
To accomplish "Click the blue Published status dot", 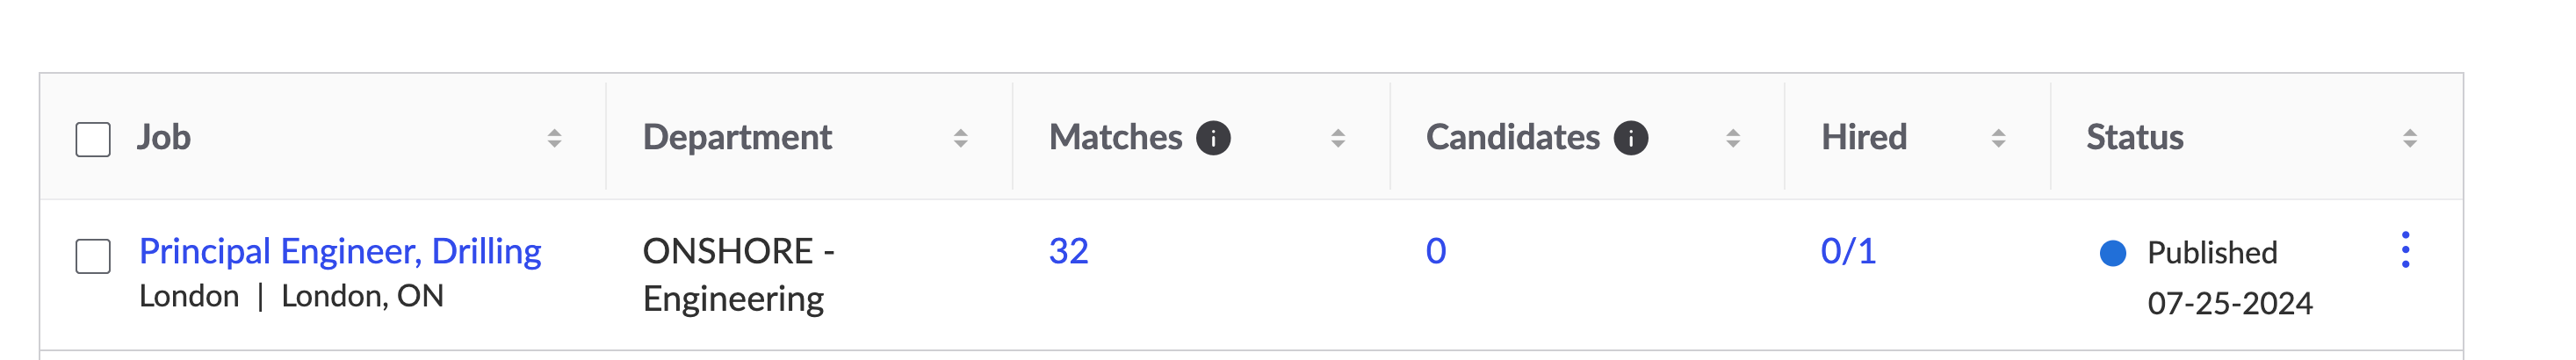I will tap(2112, 254).
